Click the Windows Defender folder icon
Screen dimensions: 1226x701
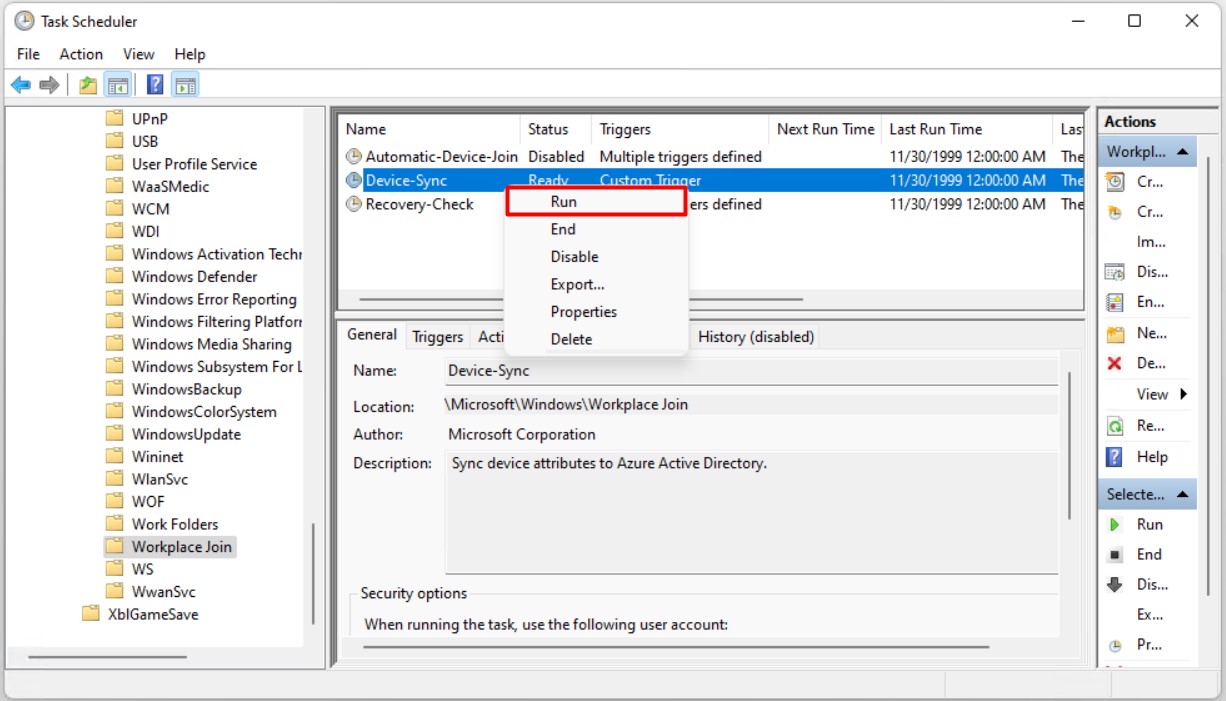point(115,276)
